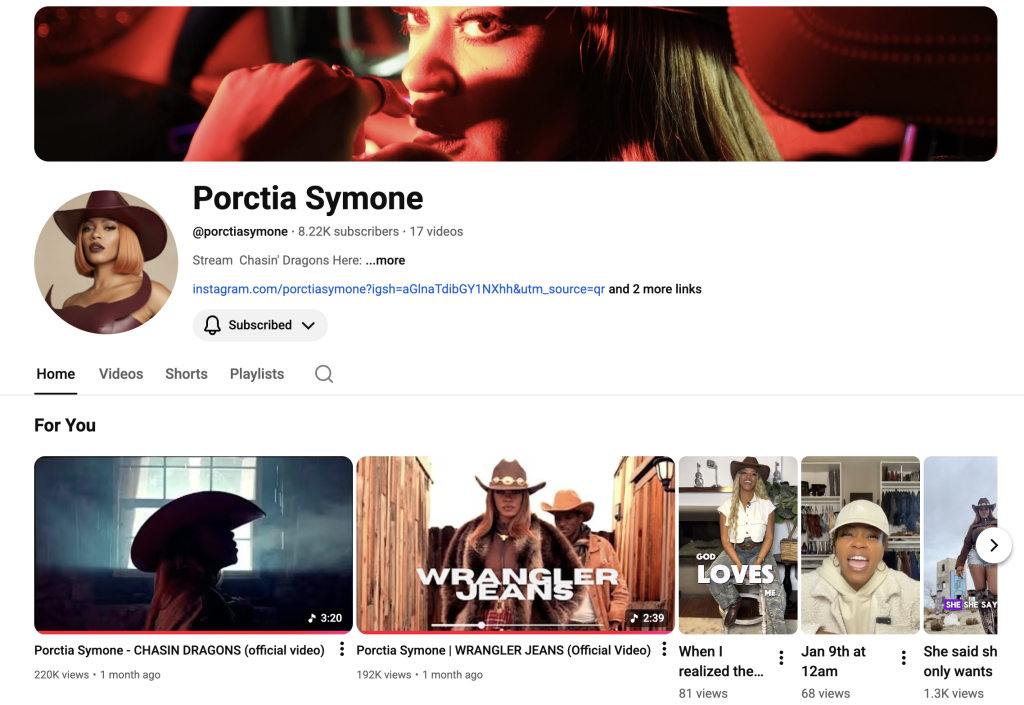Screen dimensions: 1024x705
Task: Expand 'and 2 more links'
Action: coord(655,289)
